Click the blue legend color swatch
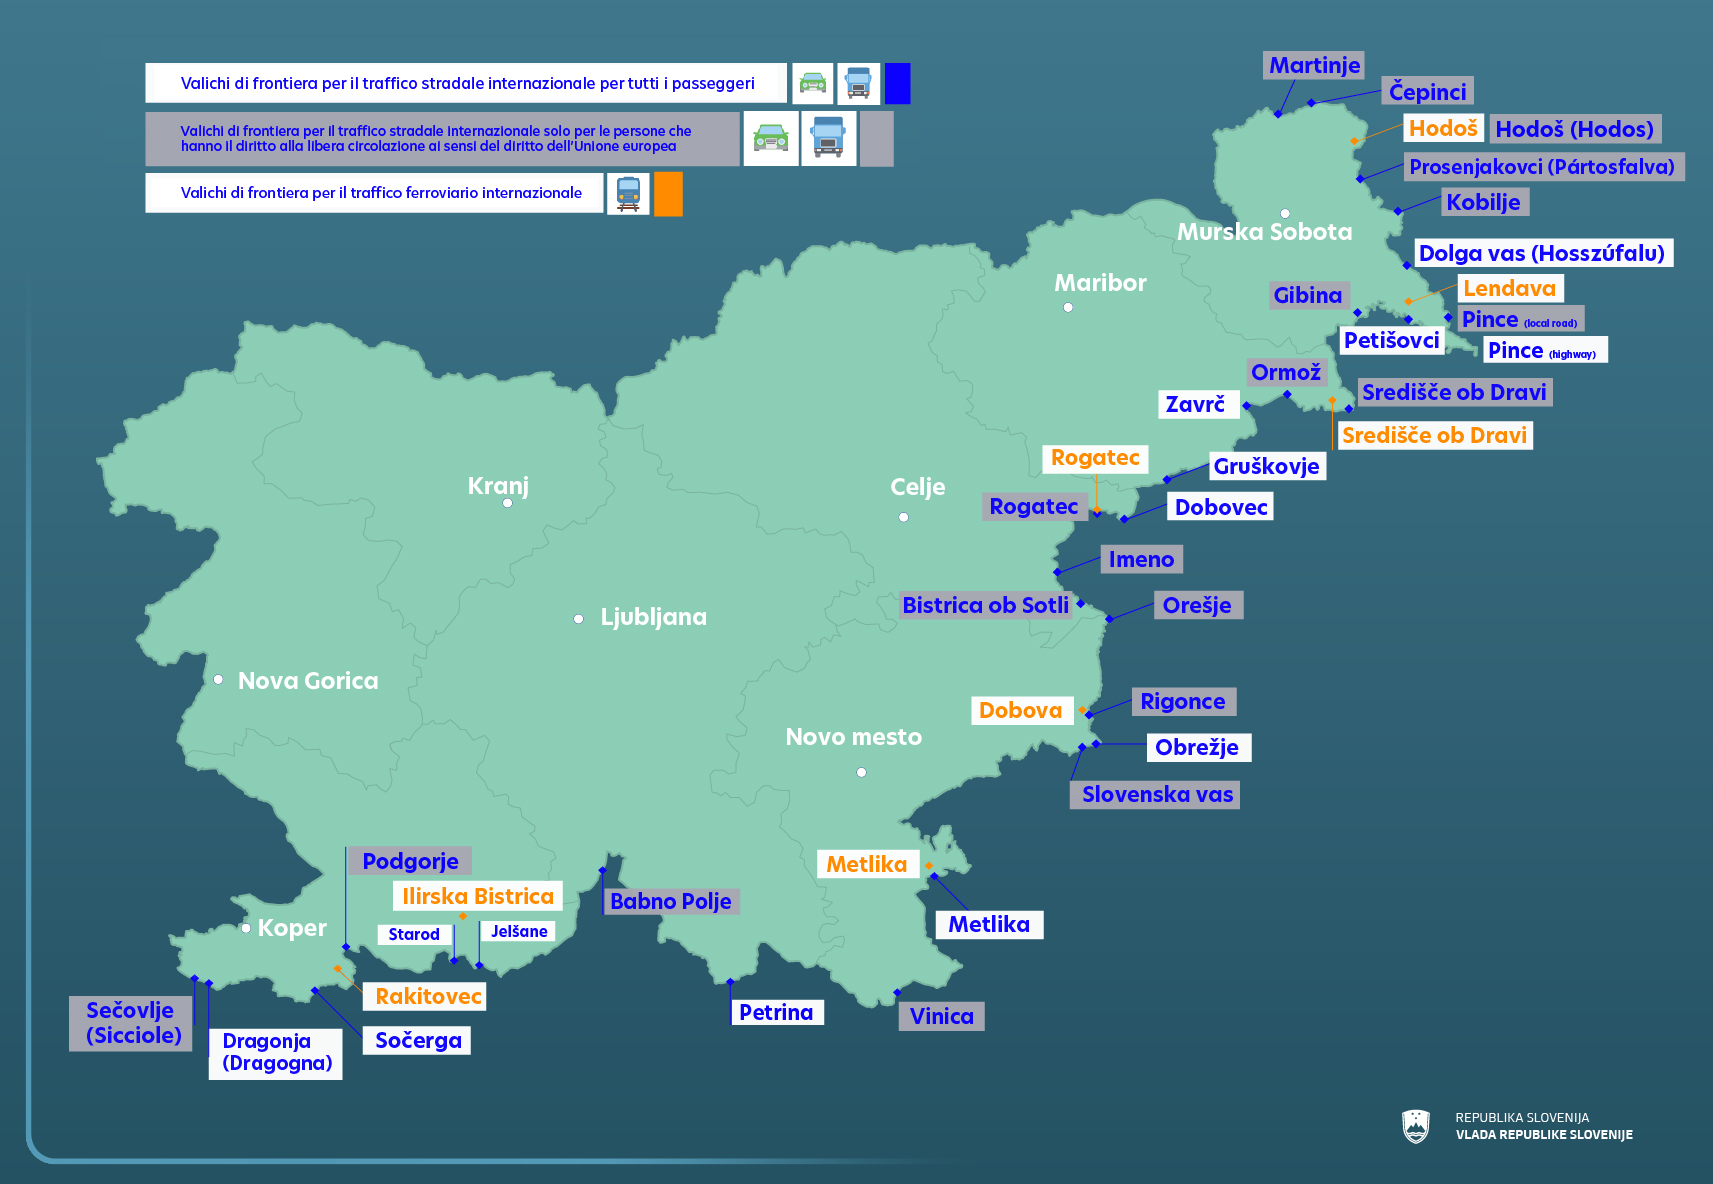This screenshot has width=1713, height=1184. [x=898, y=84]
